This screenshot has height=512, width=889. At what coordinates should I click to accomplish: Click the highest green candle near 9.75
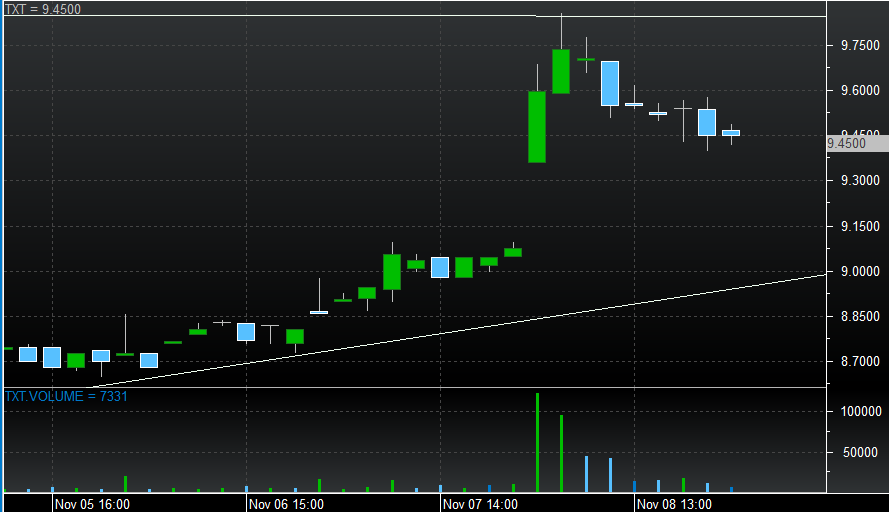coord(561,71)
